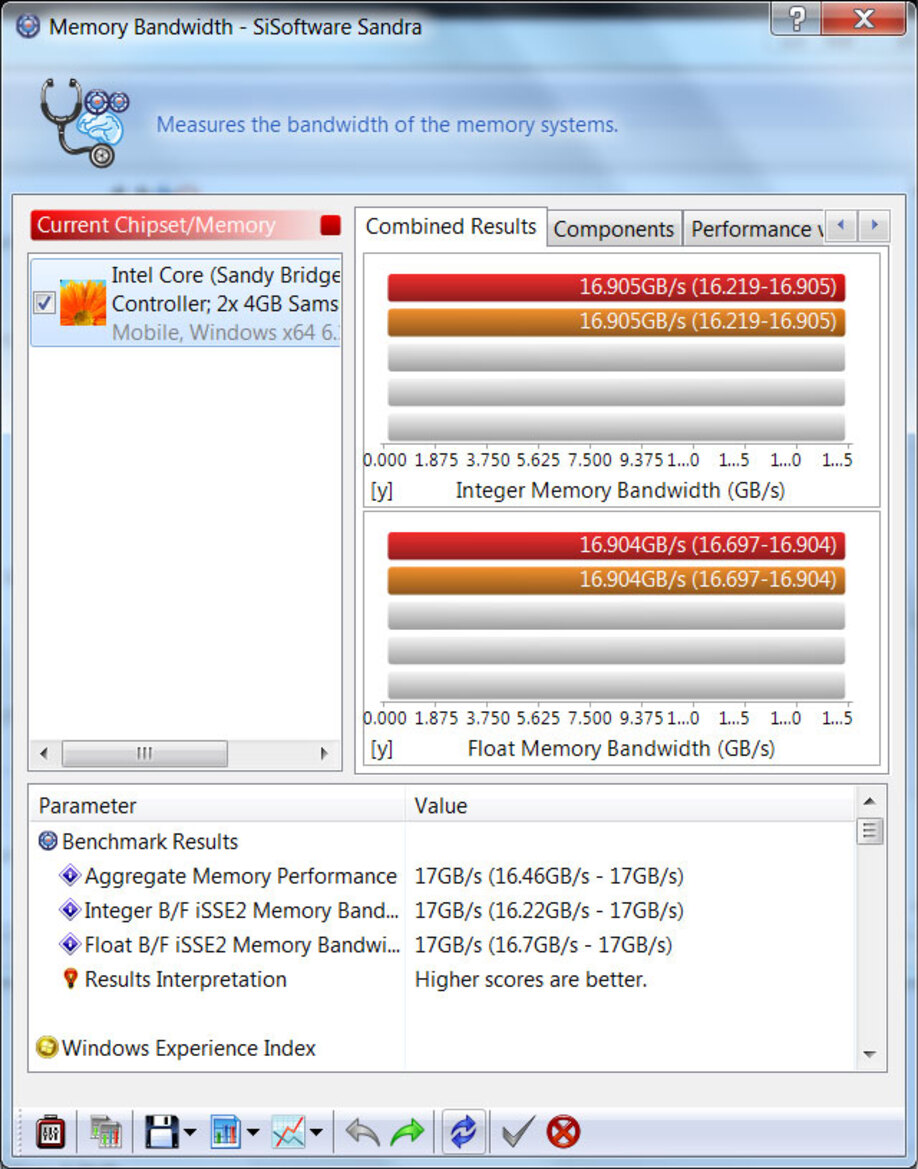Screen dimensions: 918x1169
Task: Open the Performance tab
Action: pos(753,229)
